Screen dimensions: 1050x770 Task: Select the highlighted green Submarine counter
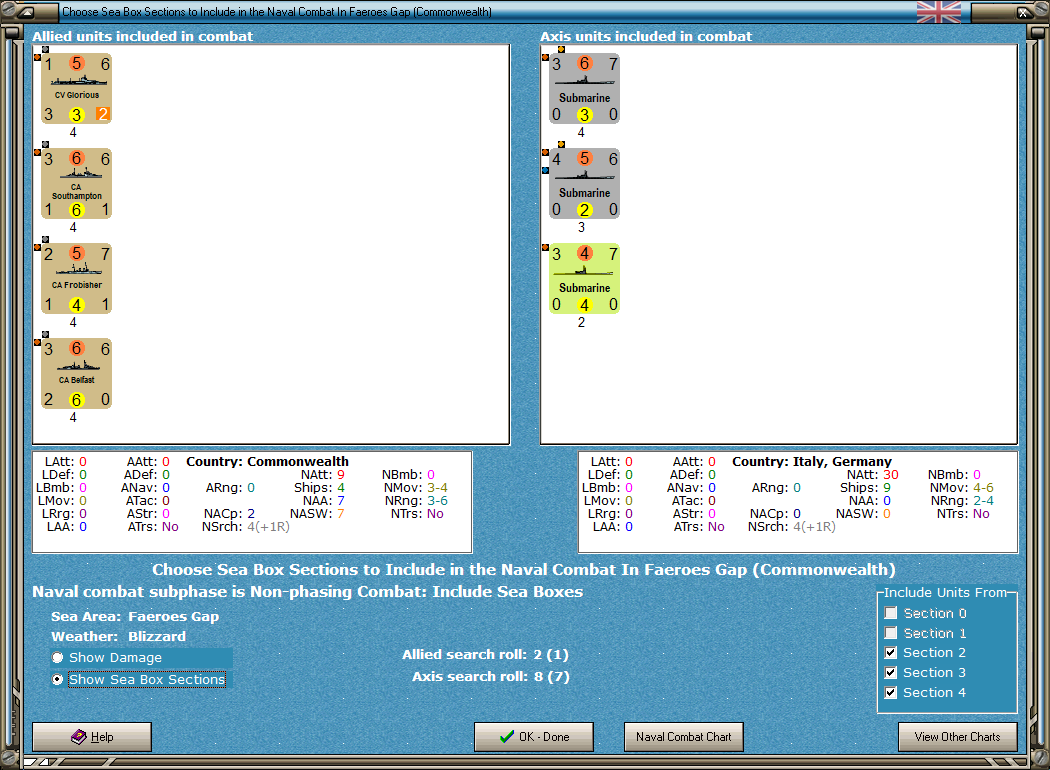584,279
